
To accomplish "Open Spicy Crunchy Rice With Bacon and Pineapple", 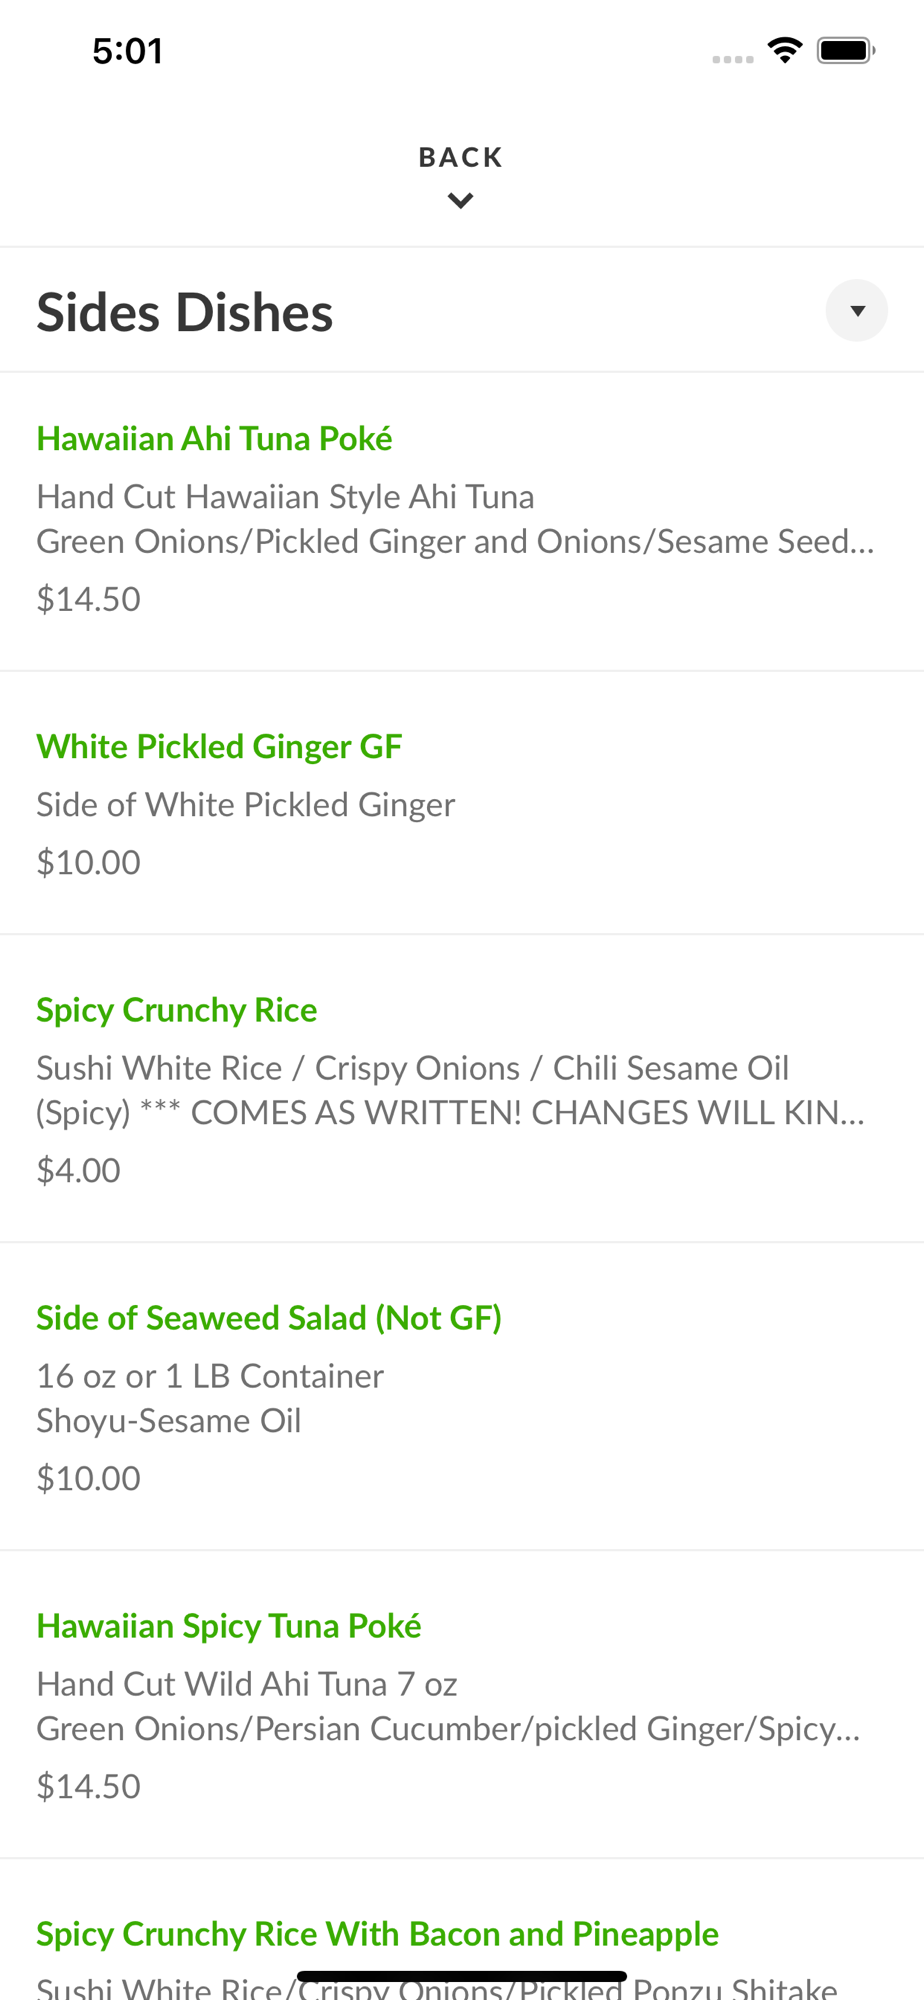I will pos(377,1934).
